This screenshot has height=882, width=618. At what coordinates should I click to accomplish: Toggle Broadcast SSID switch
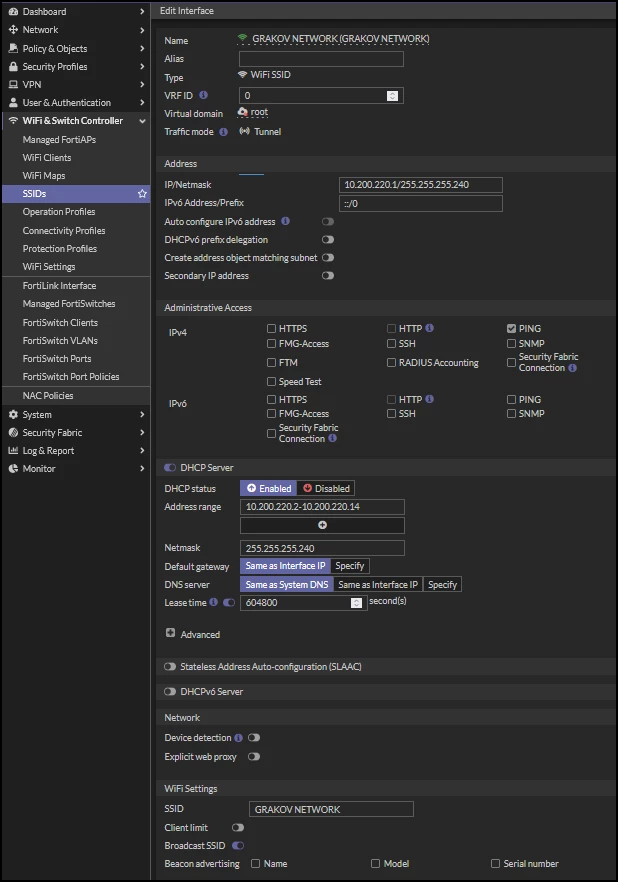[x=238, y=845]
